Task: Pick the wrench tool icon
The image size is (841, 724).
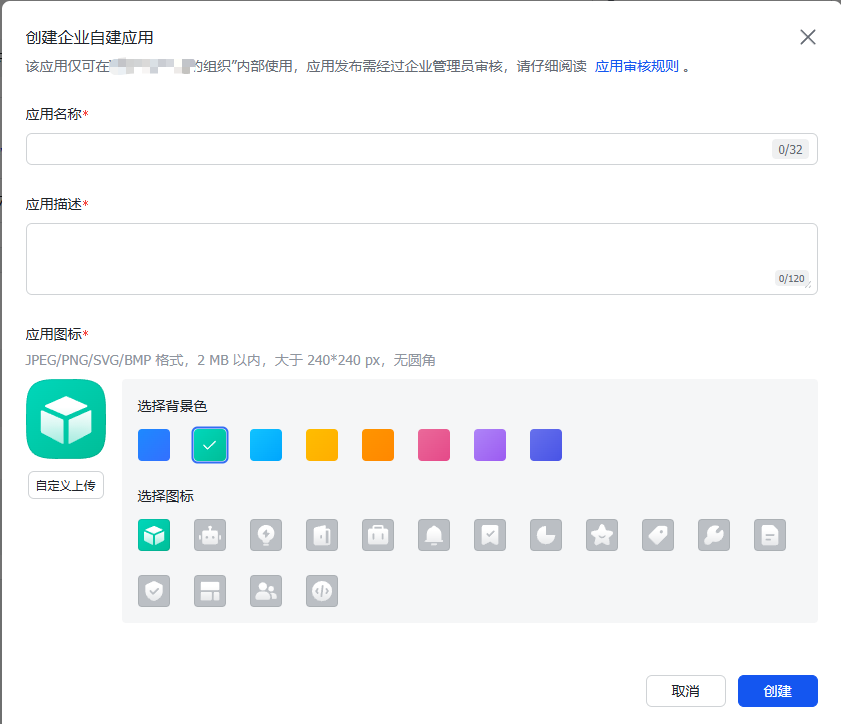Action: coord(713,535)
